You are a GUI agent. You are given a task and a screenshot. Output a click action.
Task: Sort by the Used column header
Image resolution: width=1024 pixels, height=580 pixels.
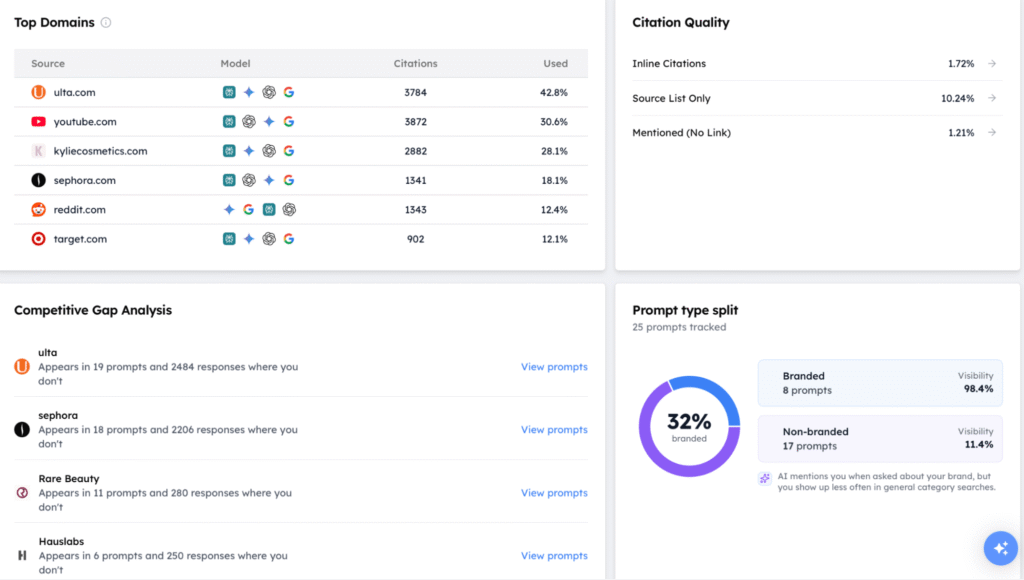click(x=555, y=63)
